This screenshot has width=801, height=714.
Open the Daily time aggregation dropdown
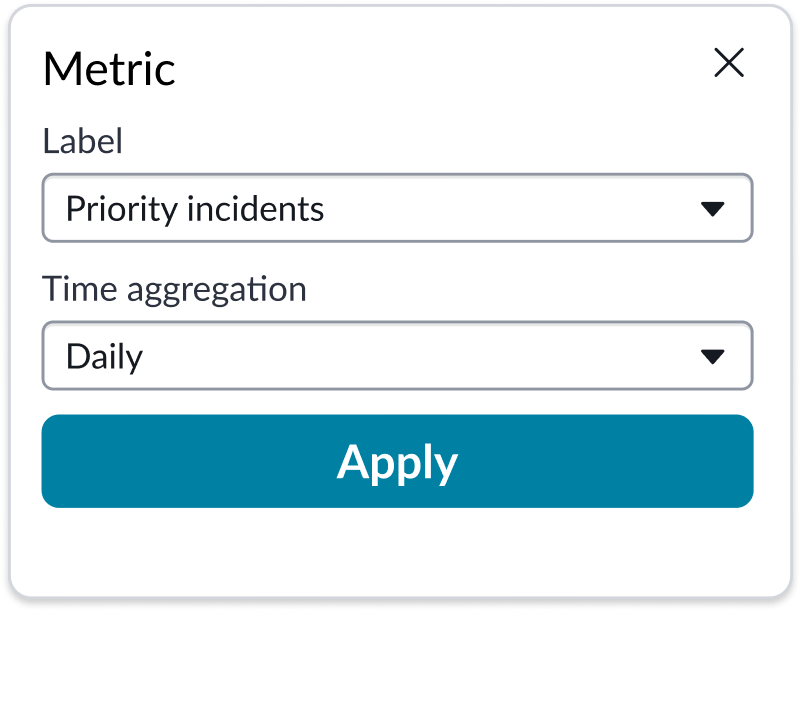pyautogui.click(x=397, y=355)
